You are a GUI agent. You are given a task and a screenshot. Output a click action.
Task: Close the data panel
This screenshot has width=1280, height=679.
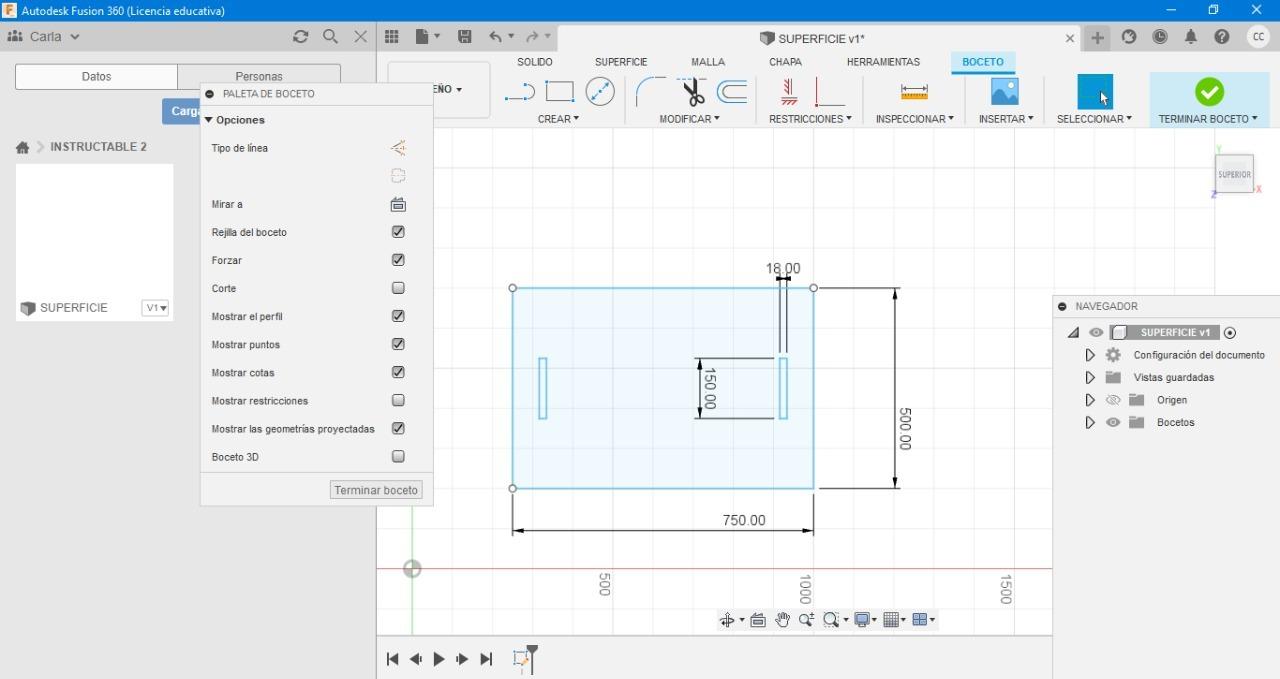360,36
